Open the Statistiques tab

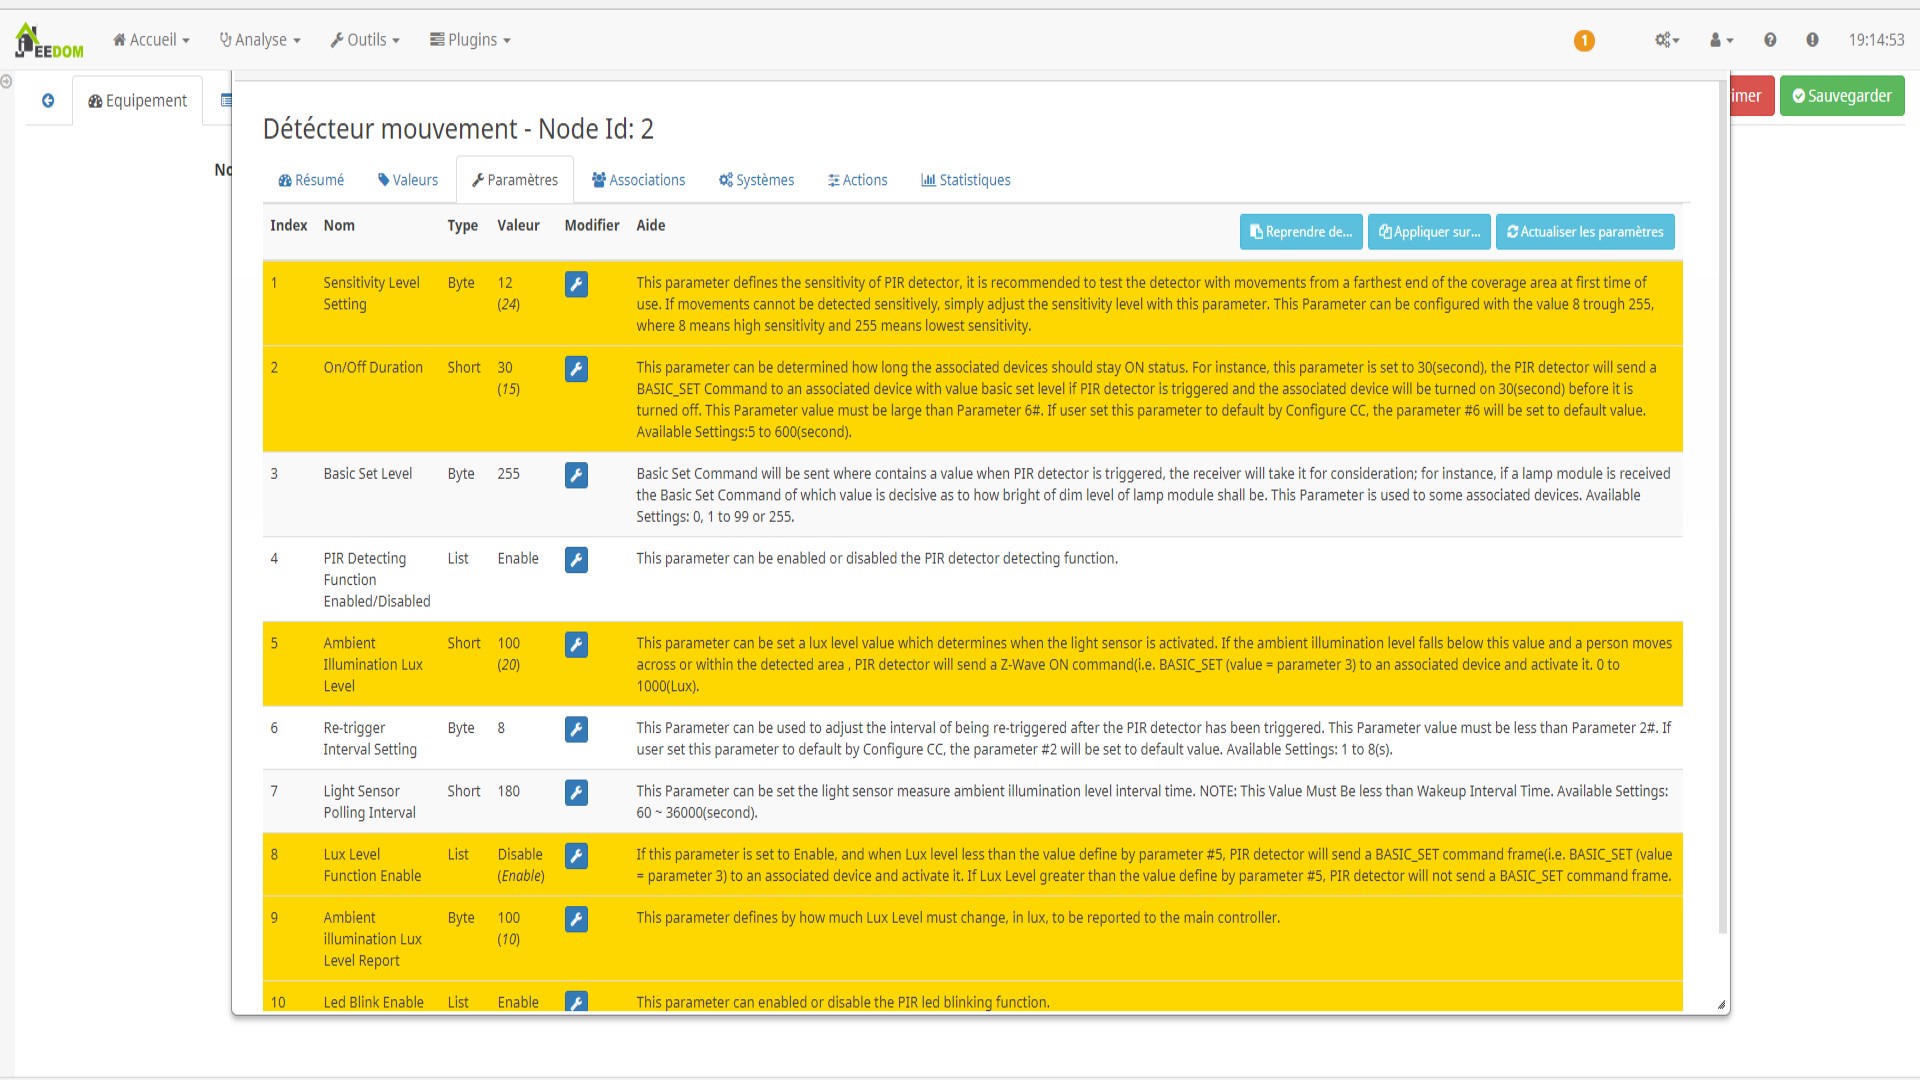click(x=966, y=180)
